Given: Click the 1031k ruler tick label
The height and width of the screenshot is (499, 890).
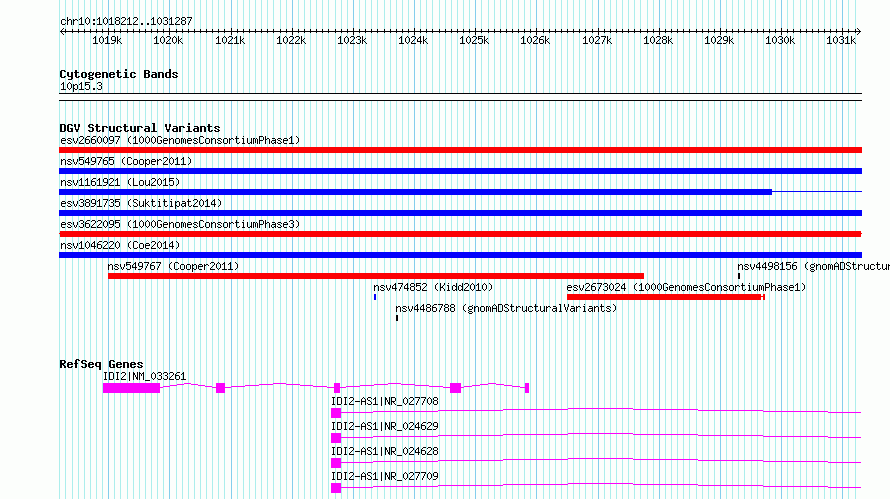Looking at the screenshot, I should coord(841,40).
